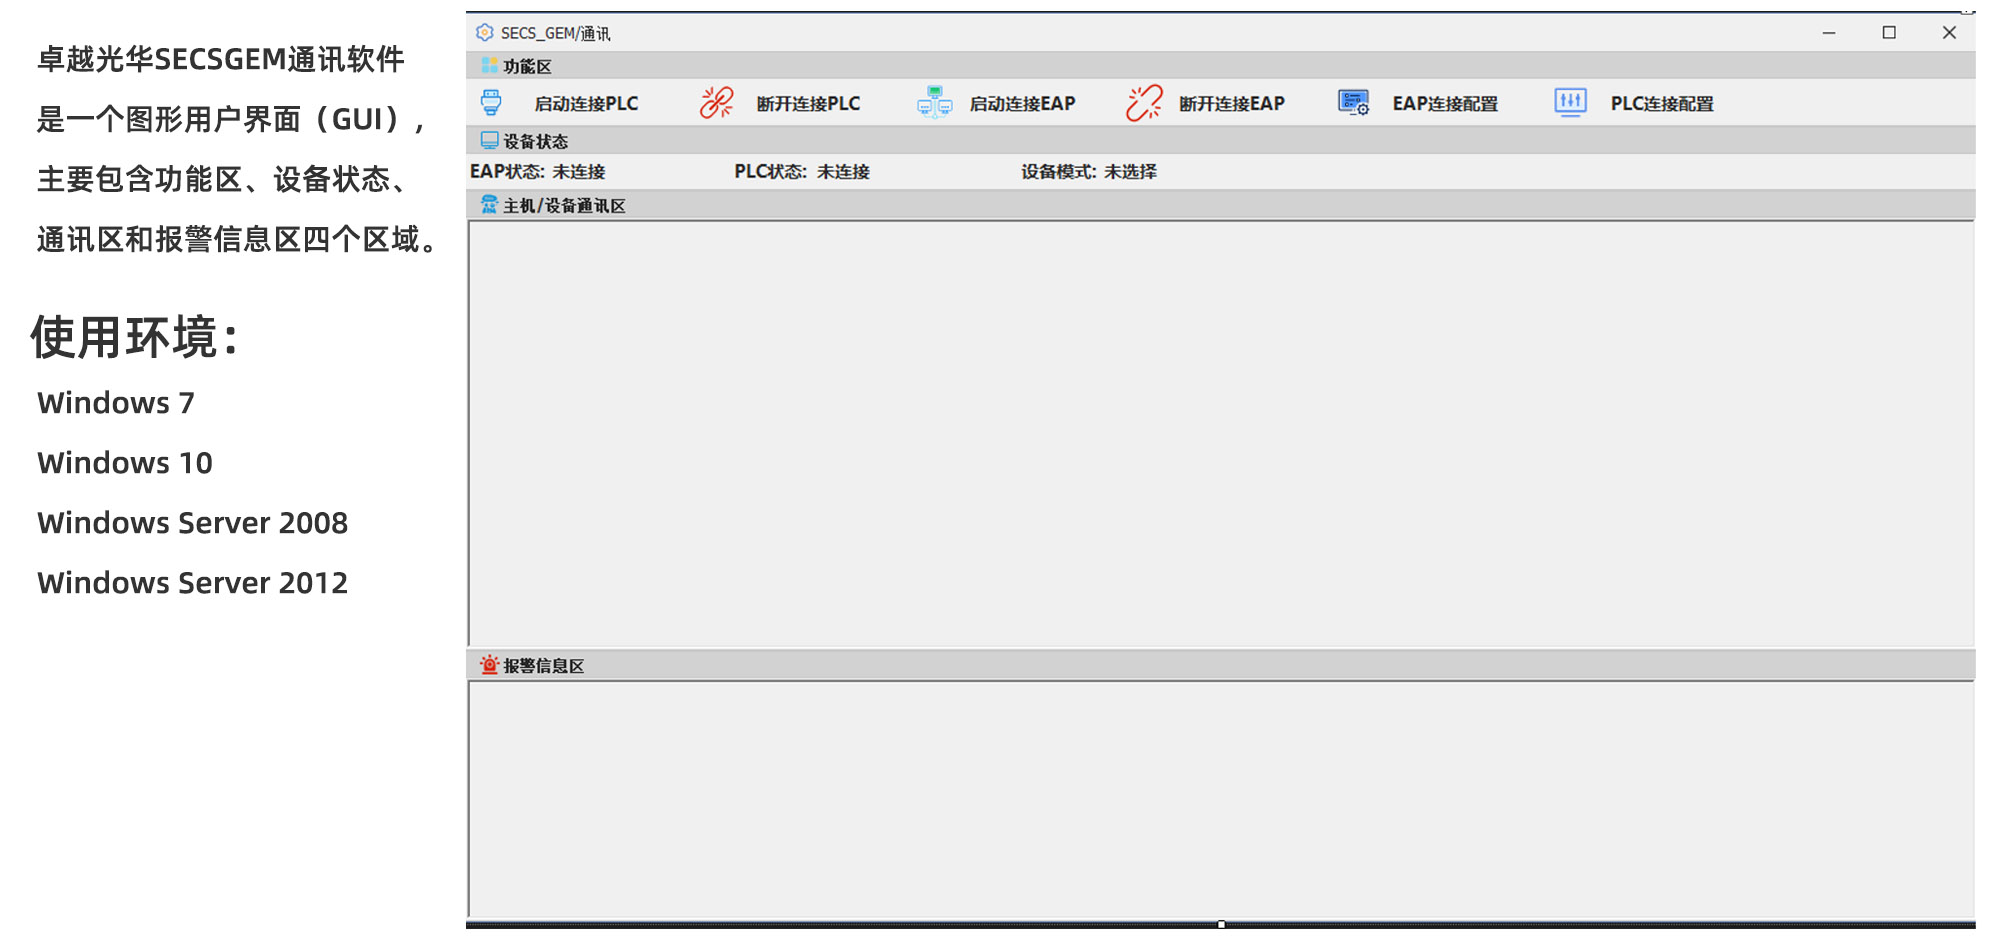Open PLC连接配置 via its sliders icon
Viewport: 2000px width, 941px height.
coord(1570,103)
